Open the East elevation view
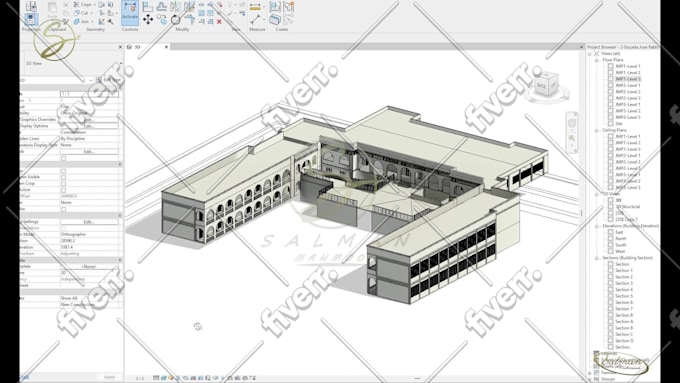This screenshot has width=680, height=383. (x=619, y=232)
